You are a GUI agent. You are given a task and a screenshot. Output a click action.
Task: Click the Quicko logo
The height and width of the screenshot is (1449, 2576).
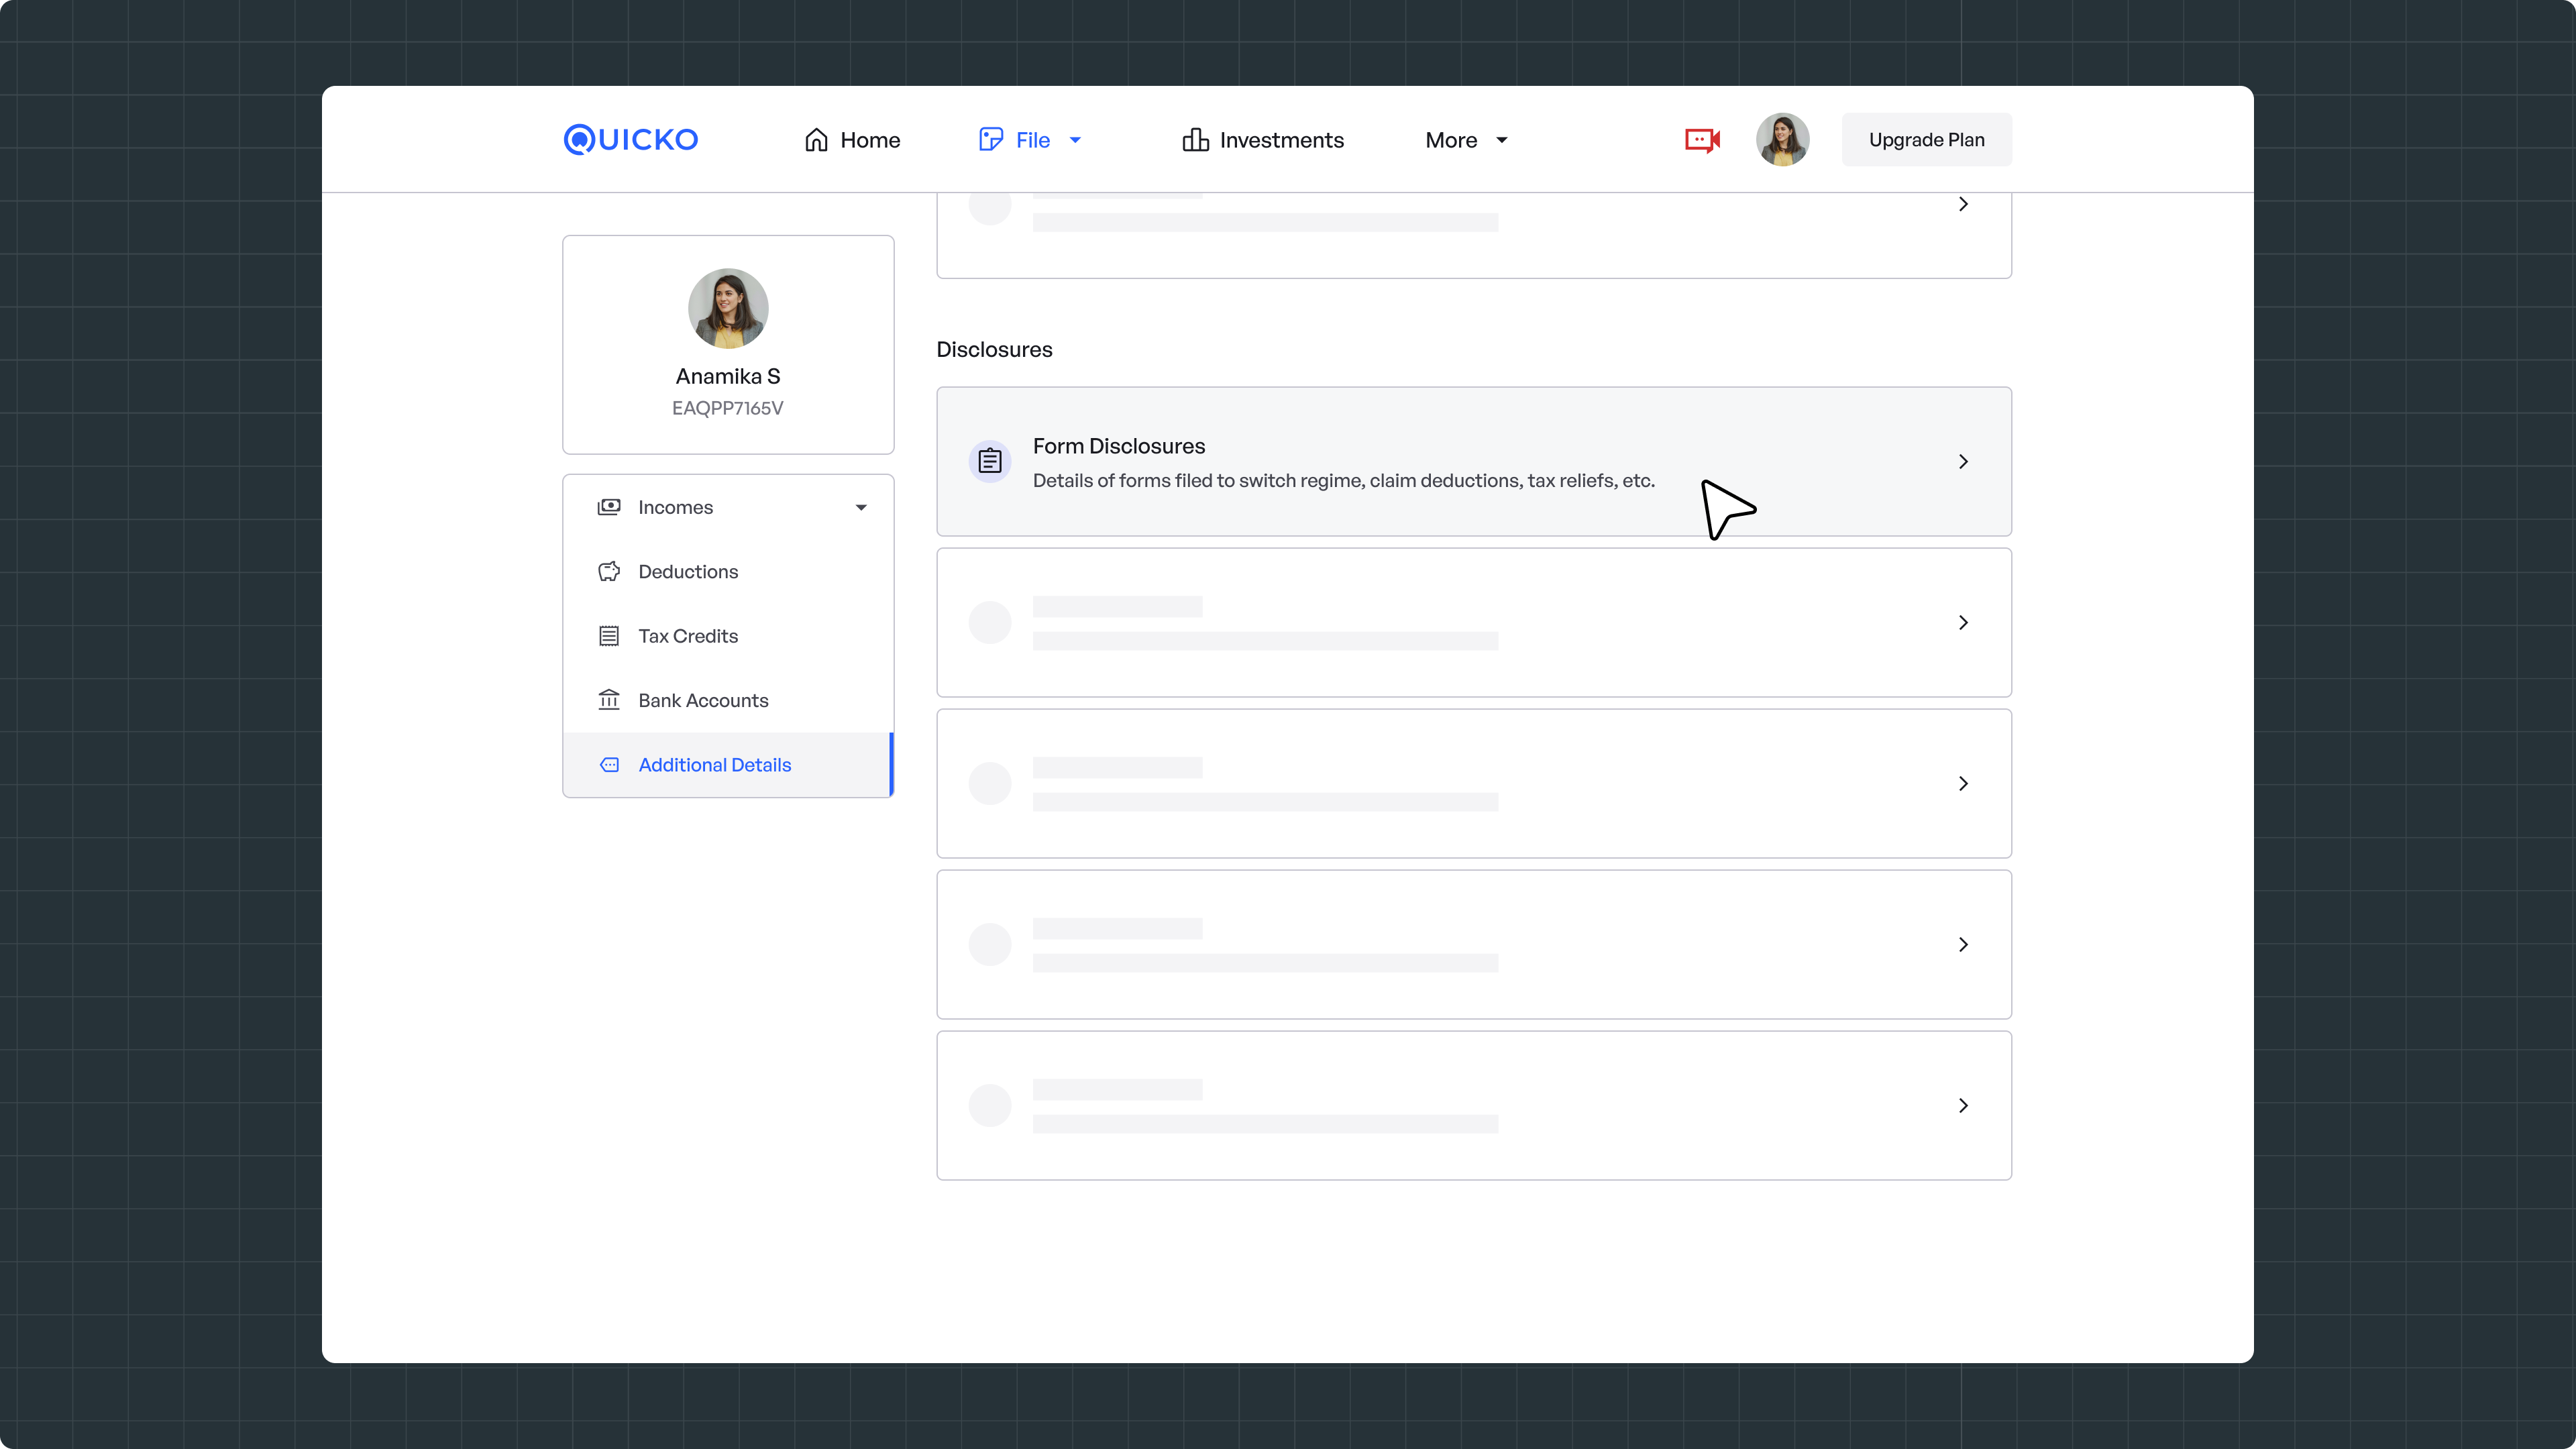[x=631, y=140]
